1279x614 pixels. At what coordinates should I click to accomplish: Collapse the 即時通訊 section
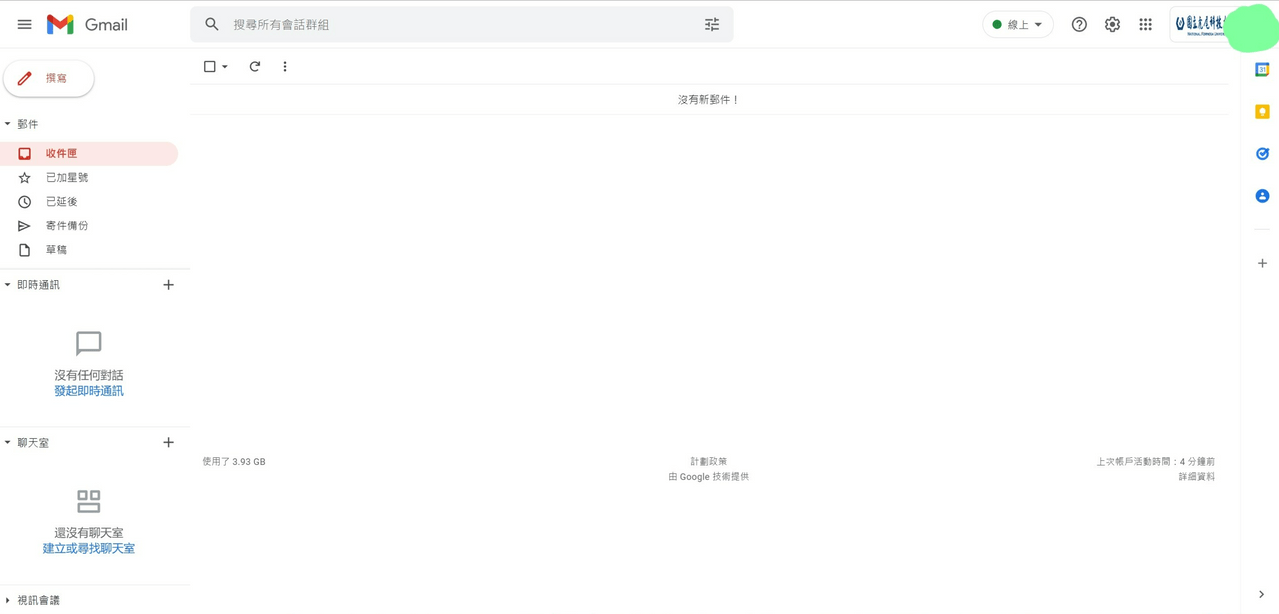8,285
